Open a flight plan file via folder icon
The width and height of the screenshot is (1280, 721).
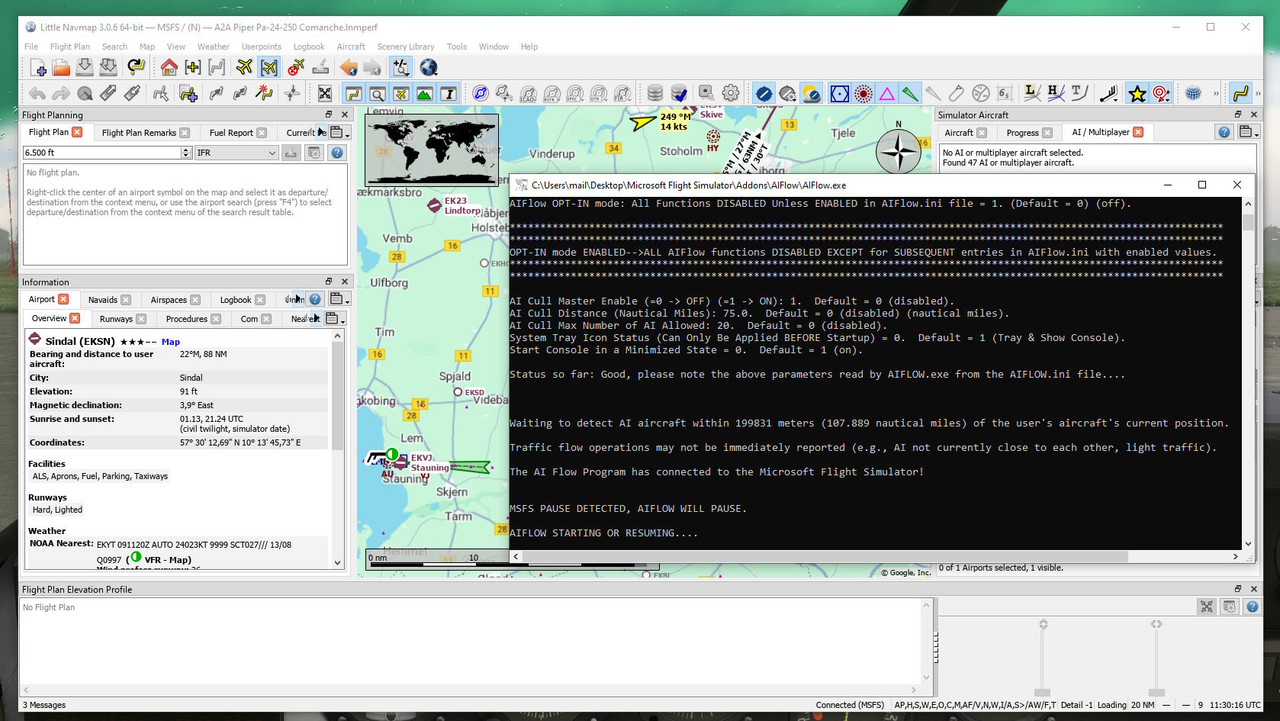click(61, 67)
